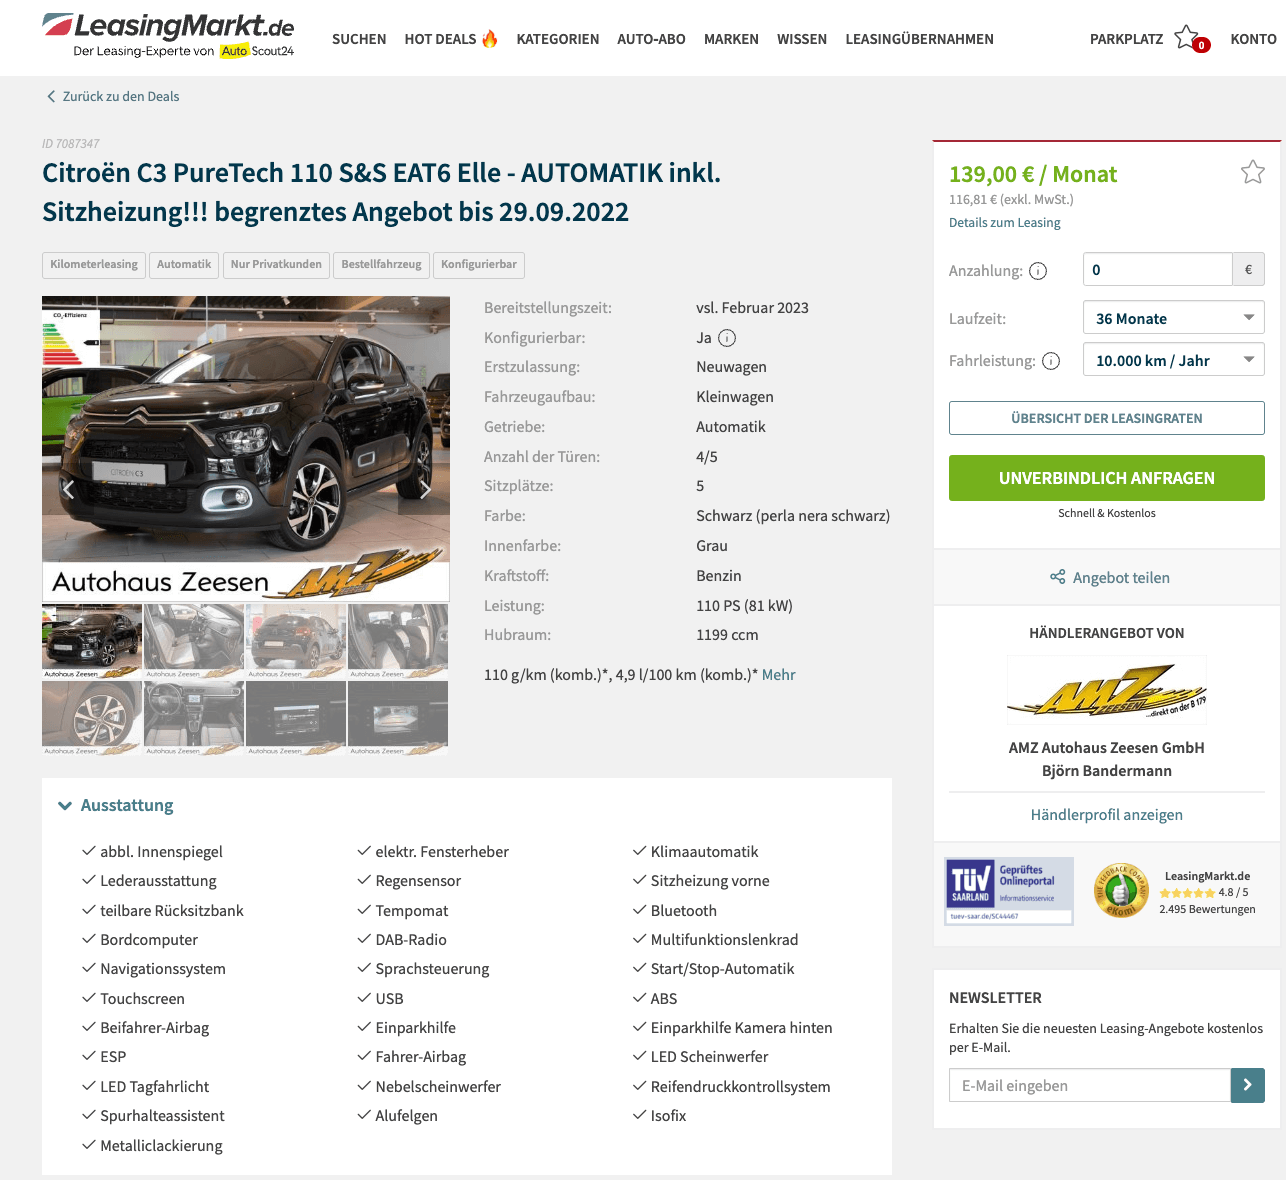1286x1180 pixels.
Task: Open the TÜV Saarland certification badge
Action: point(1009,890)
